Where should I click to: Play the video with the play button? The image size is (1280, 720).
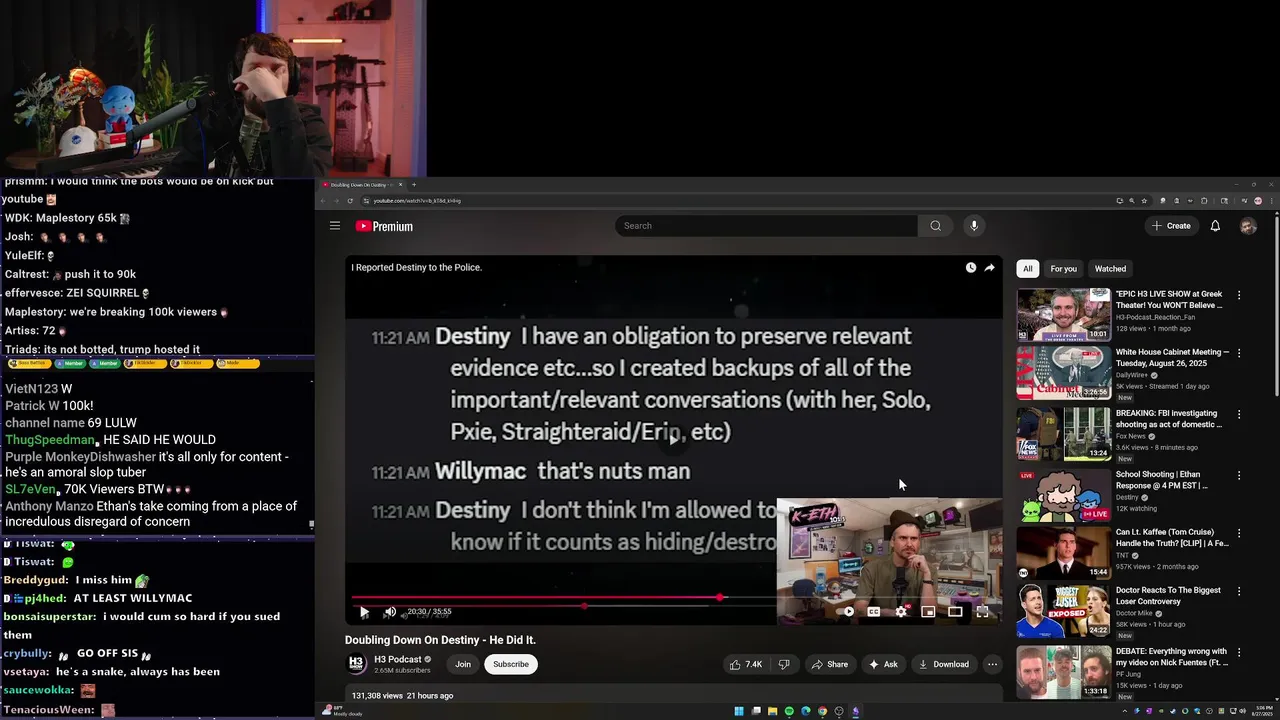[x=364, y=611]
